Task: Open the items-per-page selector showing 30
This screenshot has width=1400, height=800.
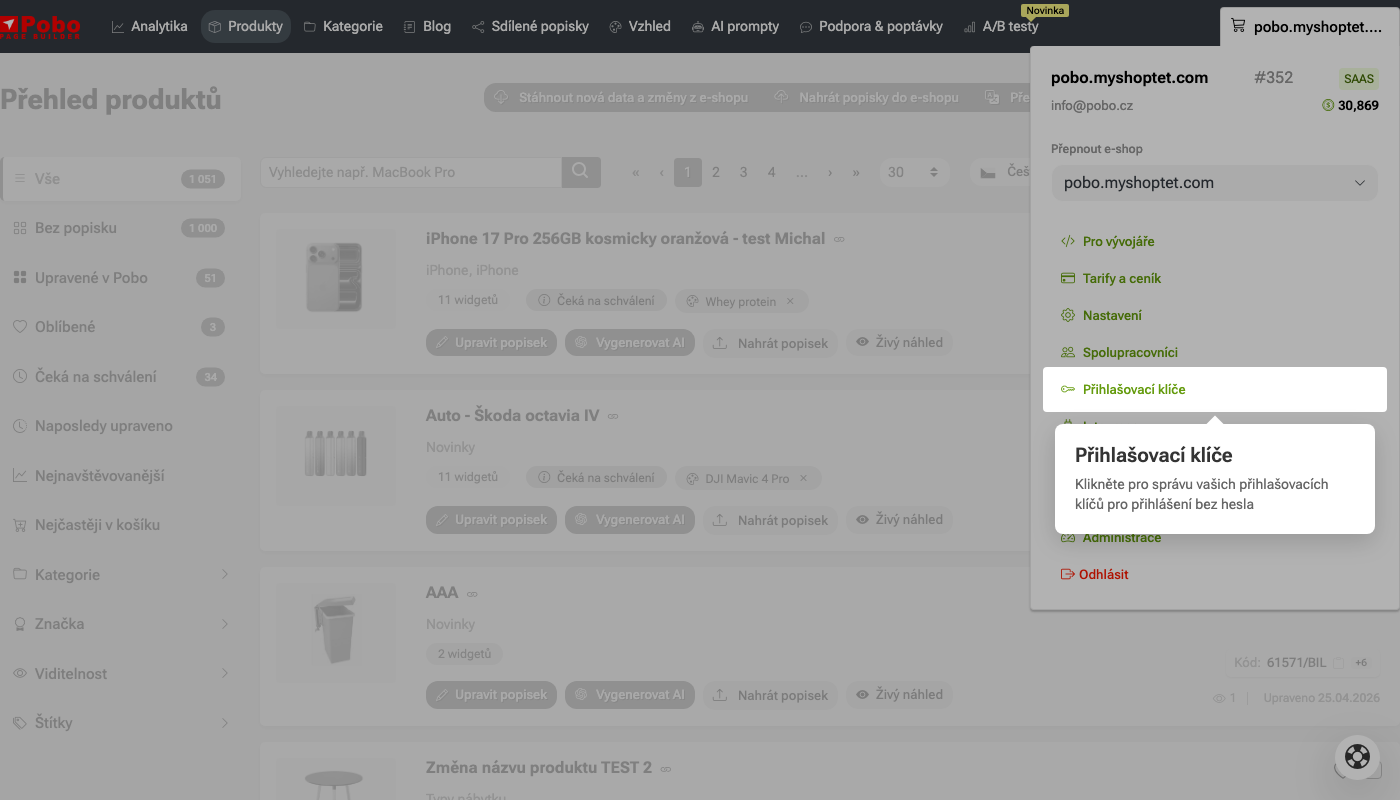Action: point(914,172)
